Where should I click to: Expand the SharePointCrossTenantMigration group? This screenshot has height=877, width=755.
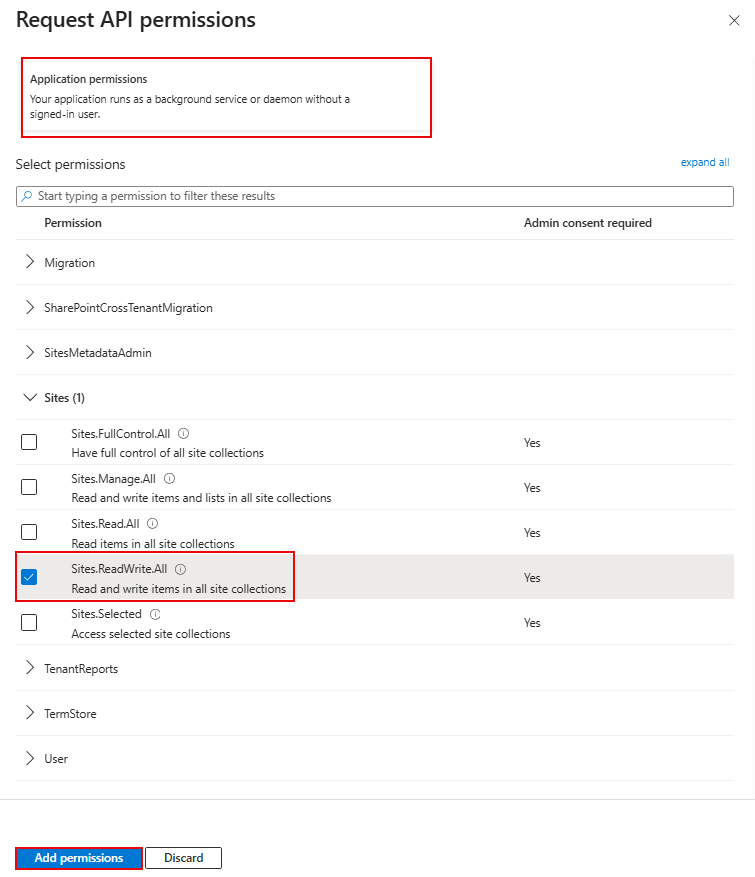(30, 307)
